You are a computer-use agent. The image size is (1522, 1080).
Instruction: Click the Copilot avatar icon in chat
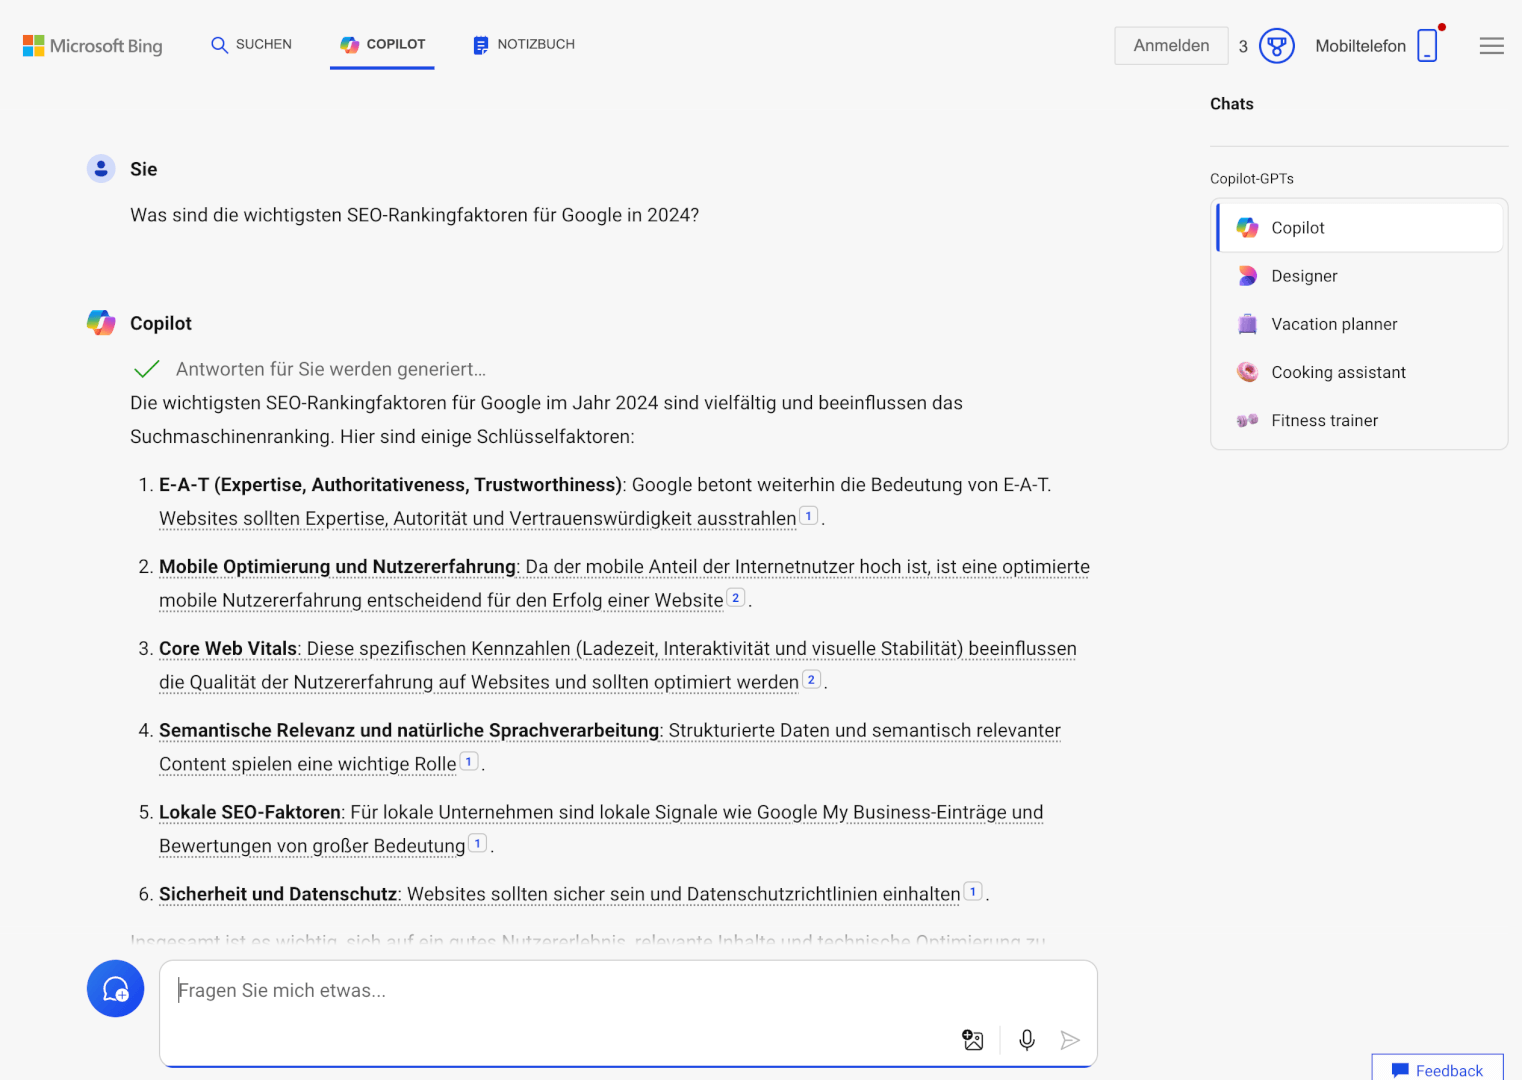101,323
